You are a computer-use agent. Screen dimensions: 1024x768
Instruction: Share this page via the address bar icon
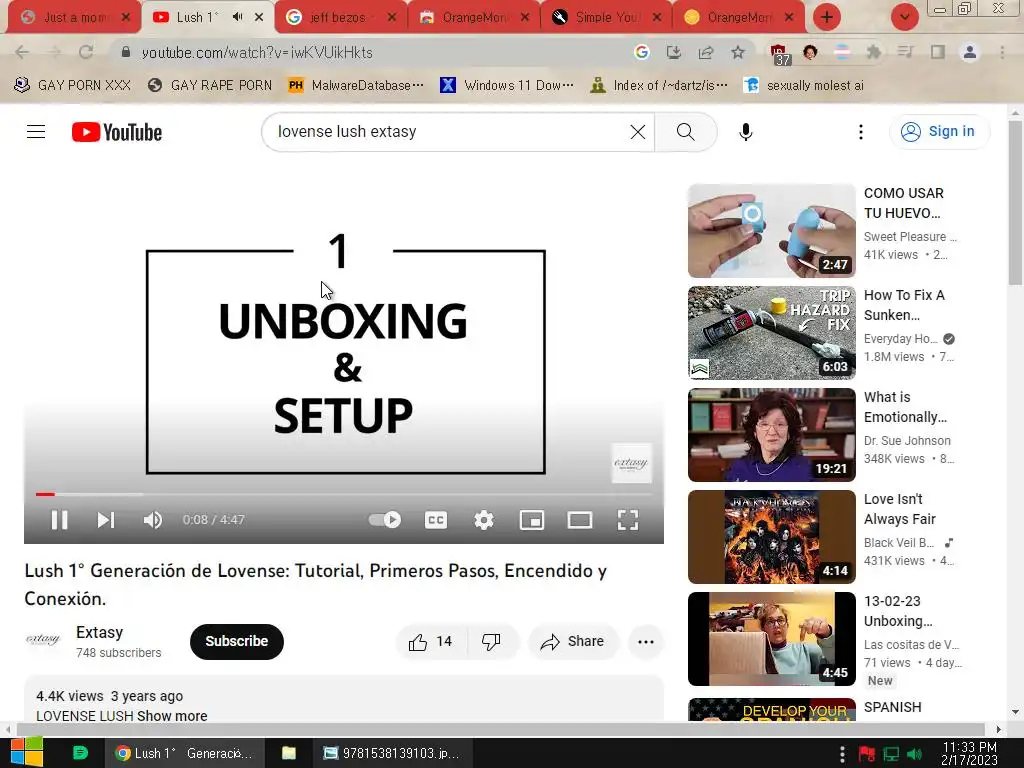(705, 52)
